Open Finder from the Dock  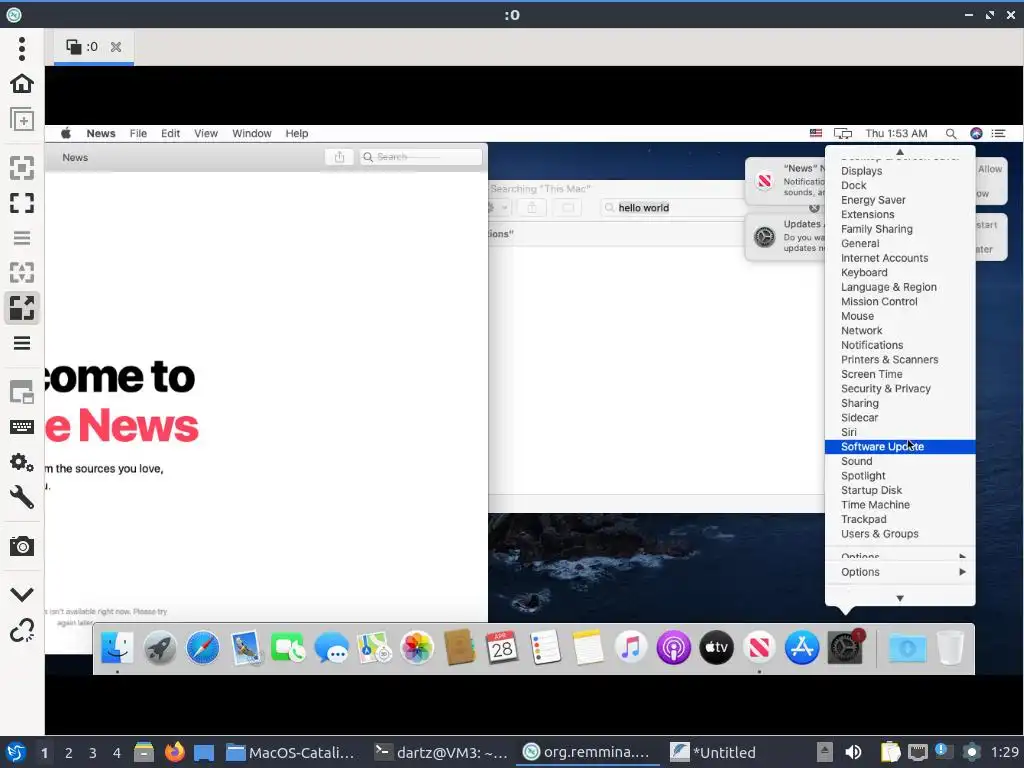[x=117, y=648]
